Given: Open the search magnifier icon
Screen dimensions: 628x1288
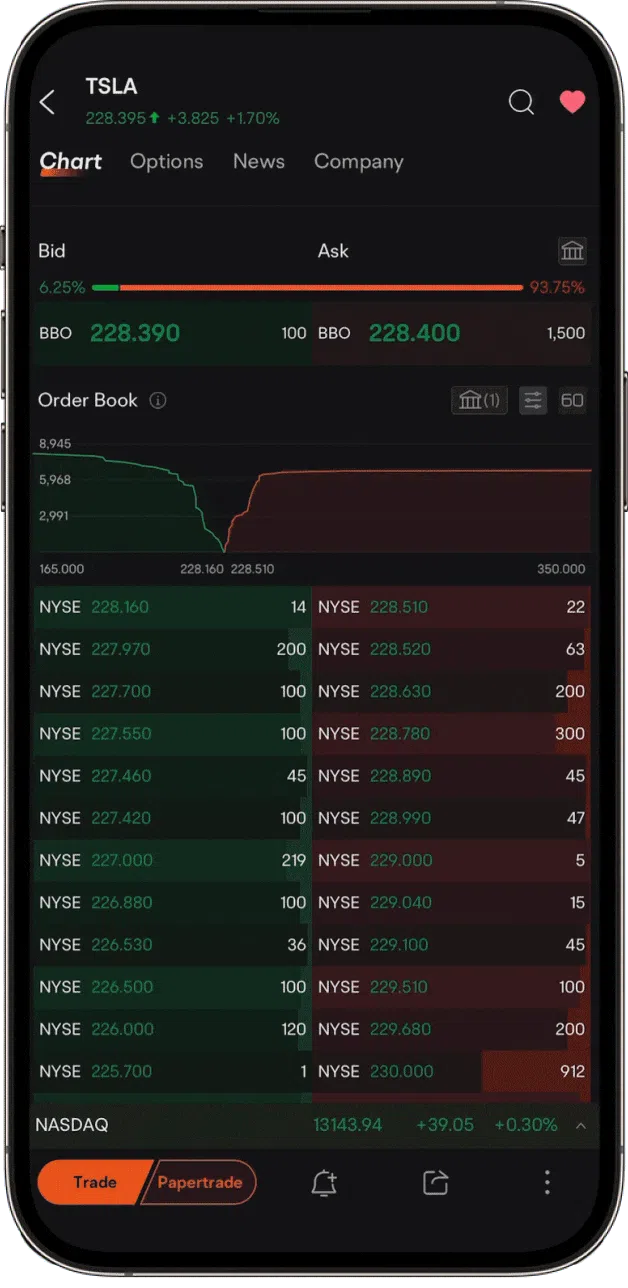Looking at the screenshot, I should (521, 102).
